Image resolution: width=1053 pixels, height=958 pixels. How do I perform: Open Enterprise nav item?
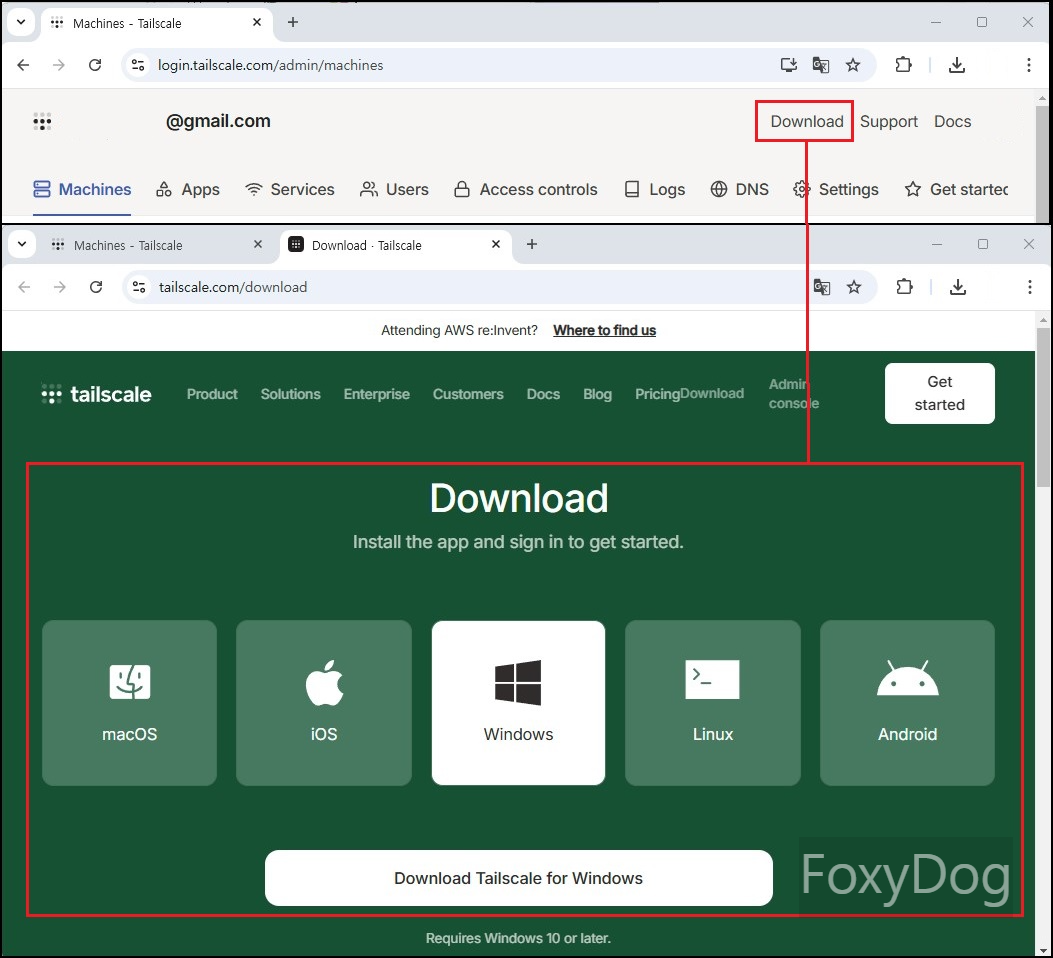click(377, 394)
